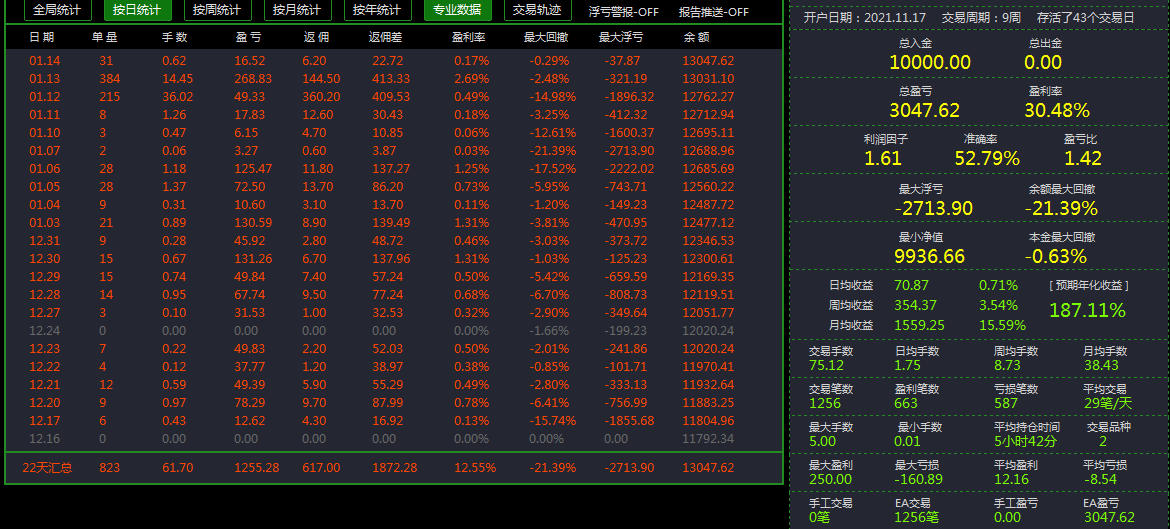The height and width of the screenshot is (529, 1170).
Task: Select the 01.05 date row
Action: click(x=394, y=186)
